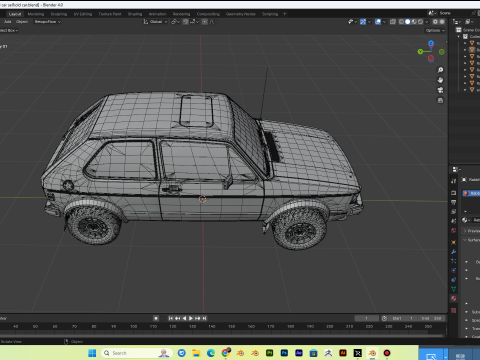Switch to the UV Editing workspace tab

click(83, 14)
